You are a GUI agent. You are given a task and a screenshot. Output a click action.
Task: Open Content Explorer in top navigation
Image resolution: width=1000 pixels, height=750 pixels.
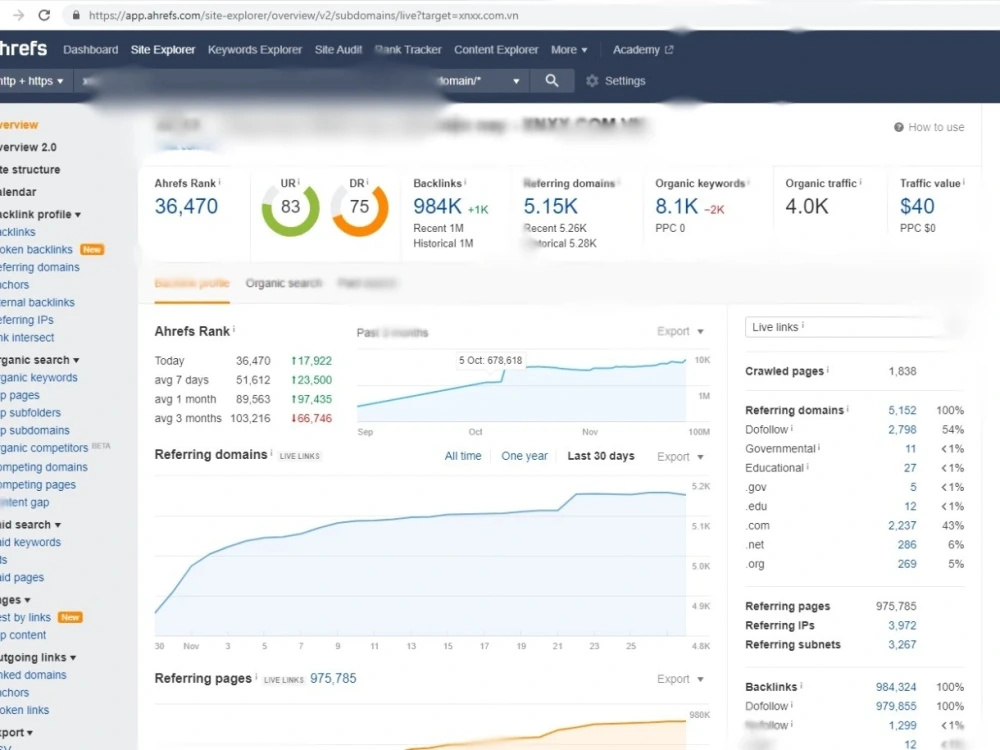496,50
